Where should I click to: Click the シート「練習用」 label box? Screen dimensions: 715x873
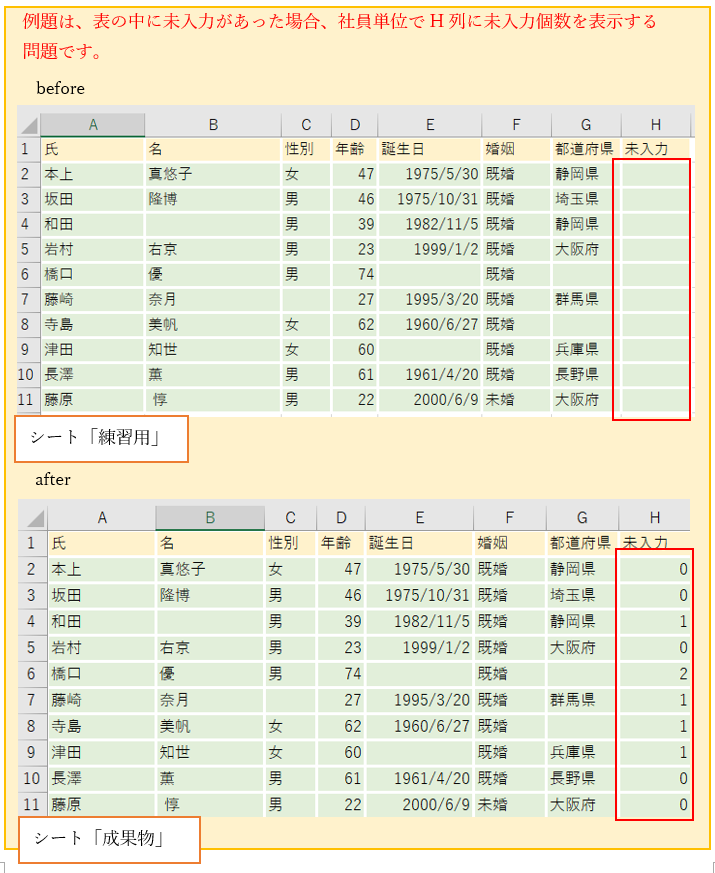click(x=101, y=439)
